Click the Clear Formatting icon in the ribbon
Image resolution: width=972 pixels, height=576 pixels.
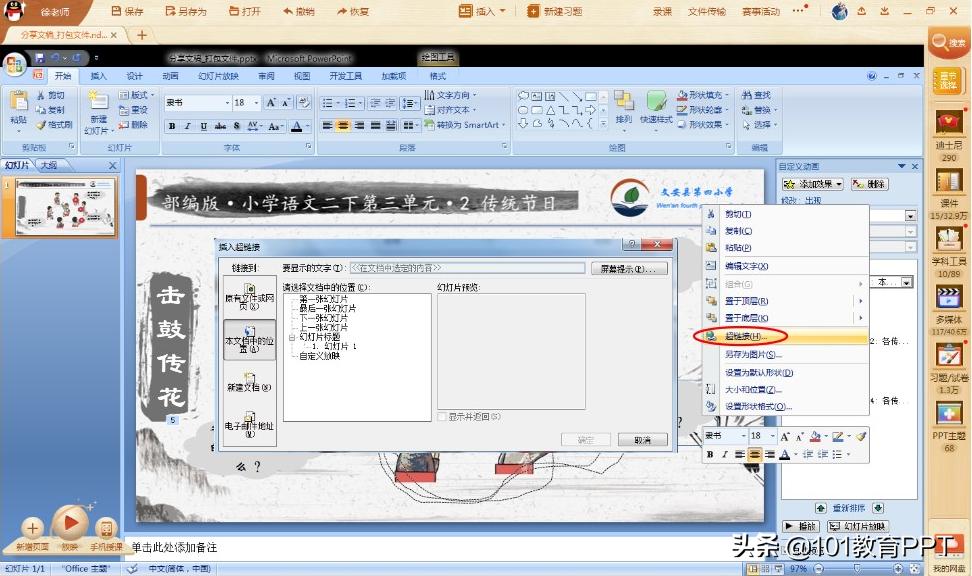click(304, 103)
